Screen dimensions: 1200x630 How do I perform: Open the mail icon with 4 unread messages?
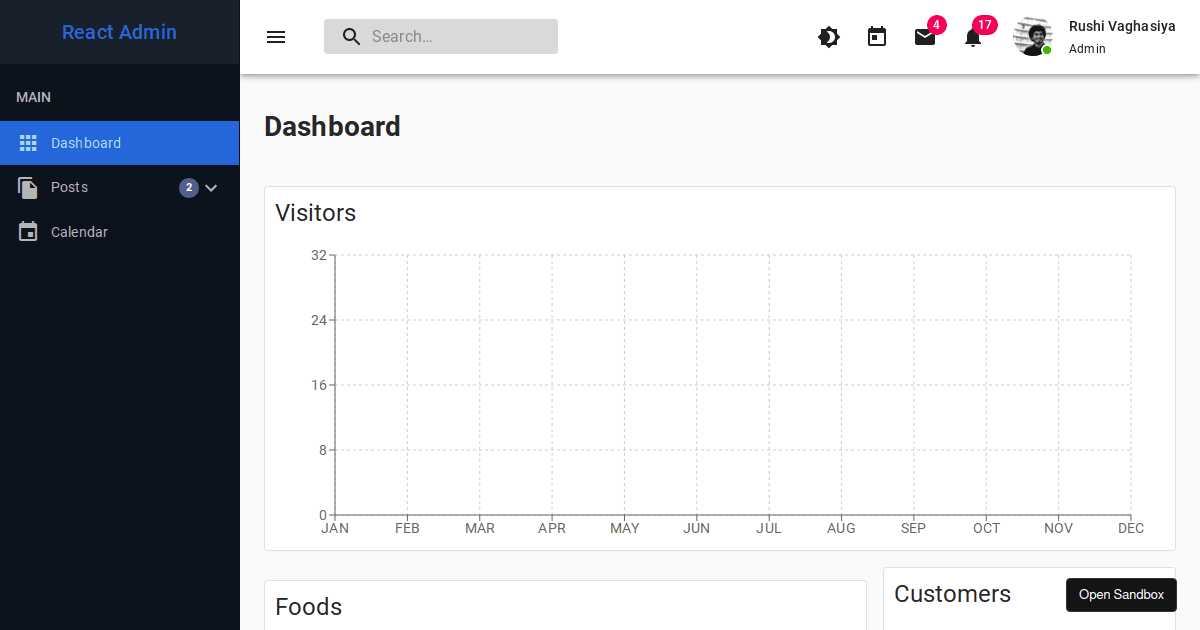coord(925,37)
